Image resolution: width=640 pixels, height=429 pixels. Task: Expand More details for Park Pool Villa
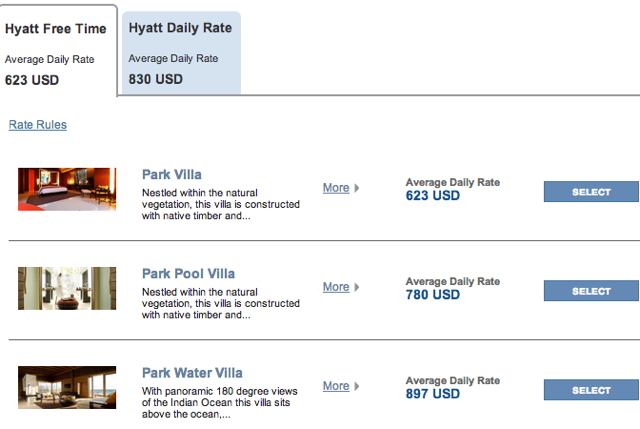336,287
